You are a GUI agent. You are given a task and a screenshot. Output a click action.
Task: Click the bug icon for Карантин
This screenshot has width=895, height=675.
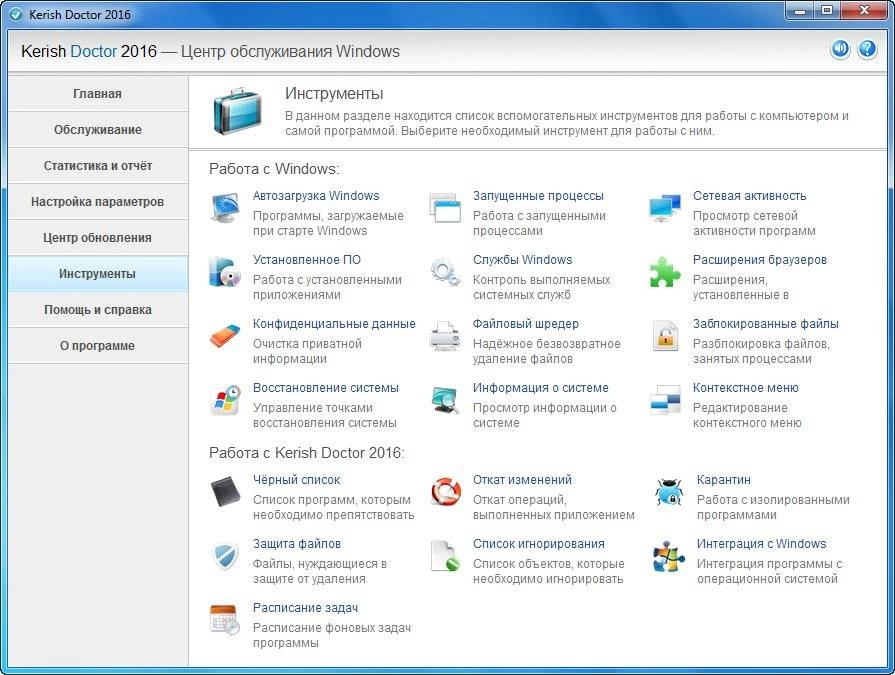[x=668, y=492]
